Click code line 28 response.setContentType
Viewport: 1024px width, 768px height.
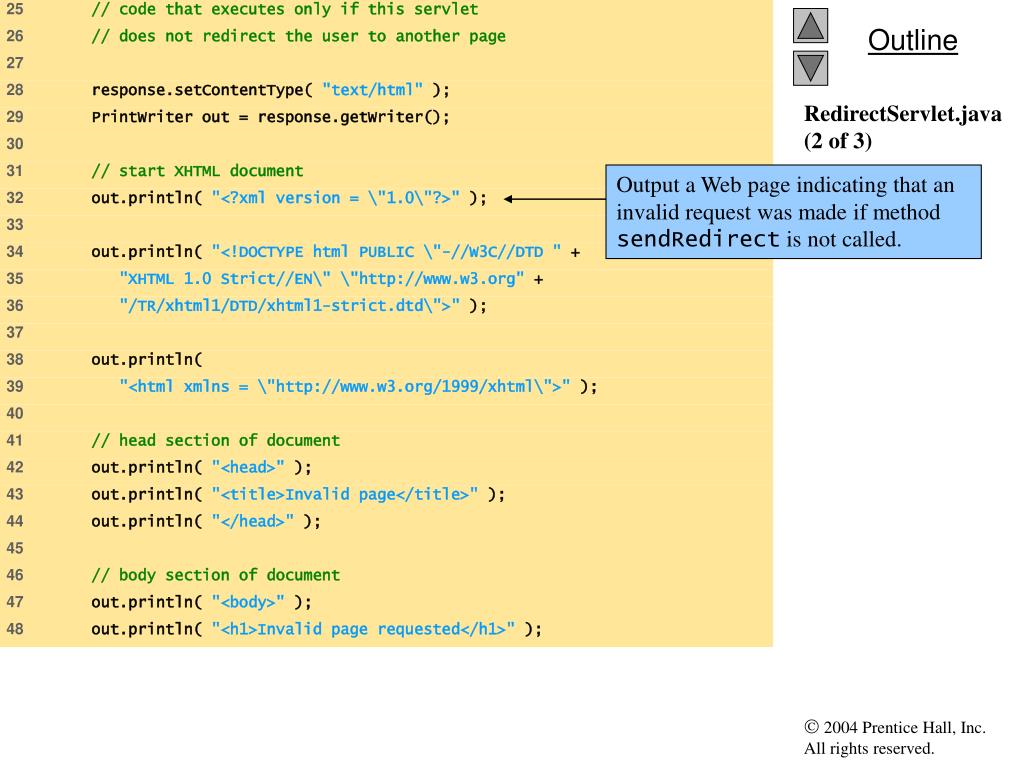coord(270,89)
